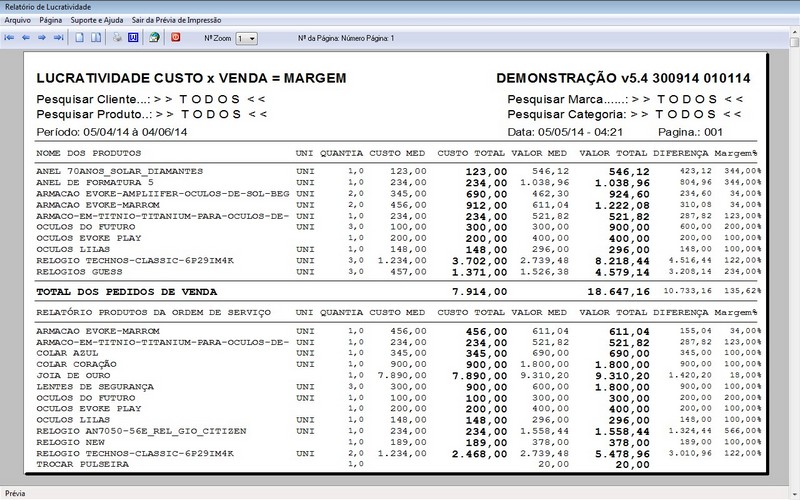Click Pesquisar Categoria TODOS line
Image resolution: width=800 pixels, height=500 pixels.
(x=625, y=114)
